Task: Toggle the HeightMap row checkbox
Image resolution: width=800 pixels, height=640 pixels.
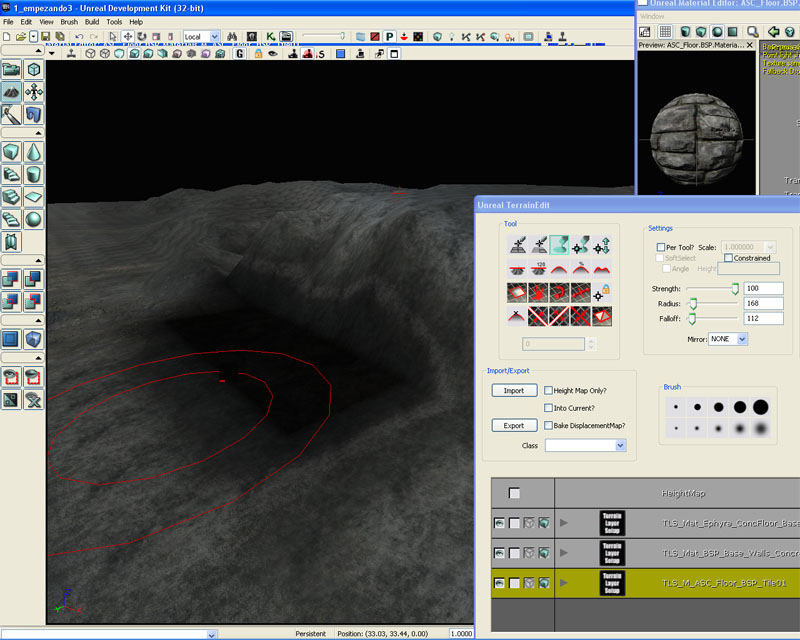Action: pyautogui.click(x=514, y=493)
